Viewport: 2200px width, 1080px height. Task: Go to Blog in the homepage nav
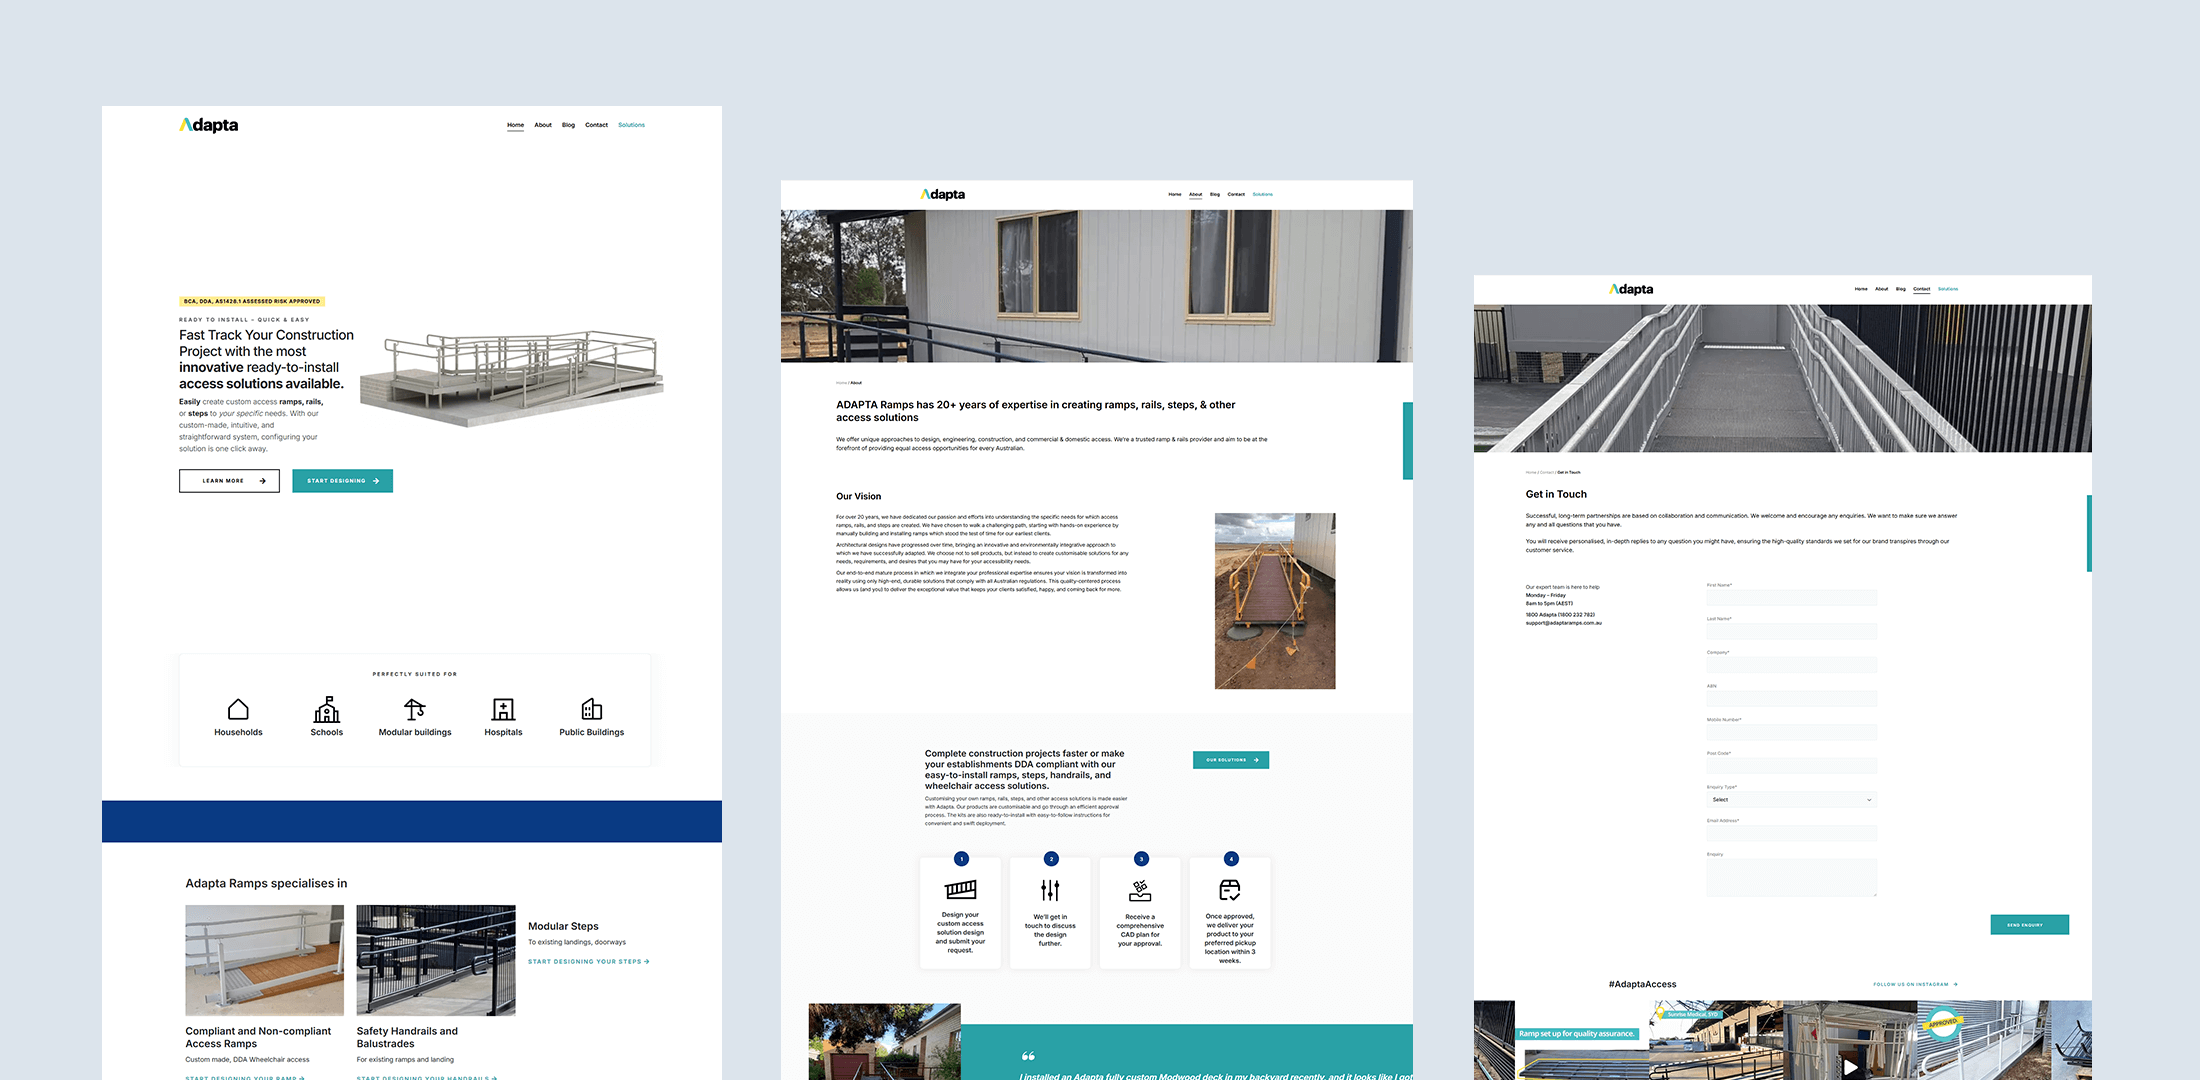point(568,125)
